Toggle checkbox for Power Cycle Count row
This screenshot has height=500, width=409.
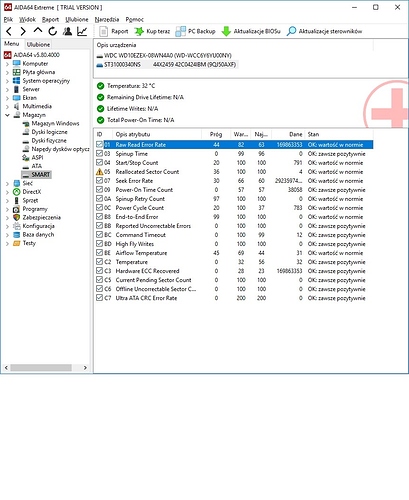tap(99, 207)
